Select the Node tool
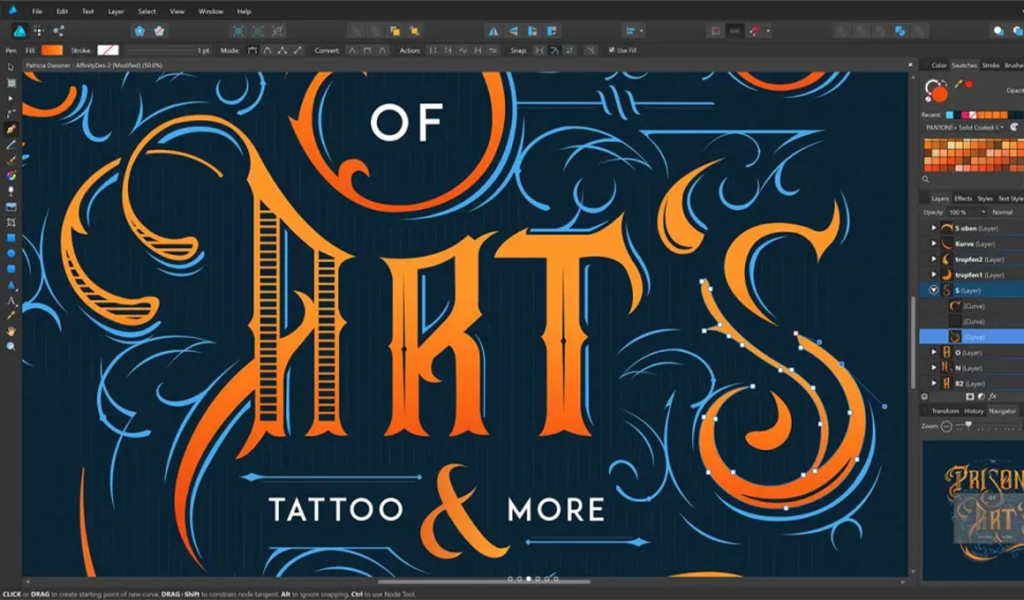The image size is (1024, 600). pos(10,99)
